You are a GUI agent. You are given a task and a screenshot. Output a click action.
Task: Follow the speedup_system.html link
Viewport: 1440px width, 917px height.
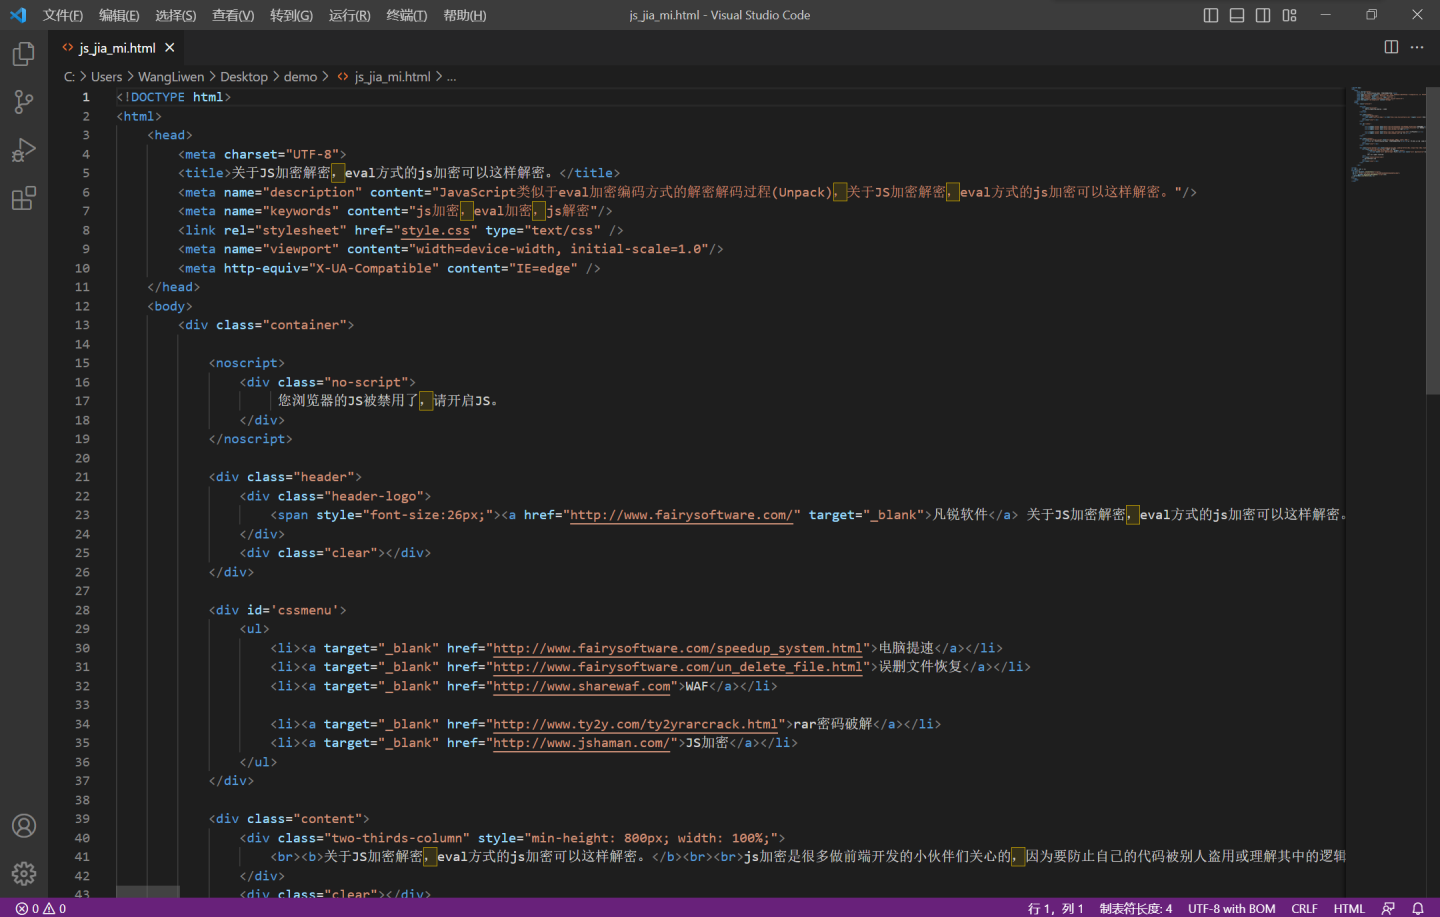pos(677,648)
